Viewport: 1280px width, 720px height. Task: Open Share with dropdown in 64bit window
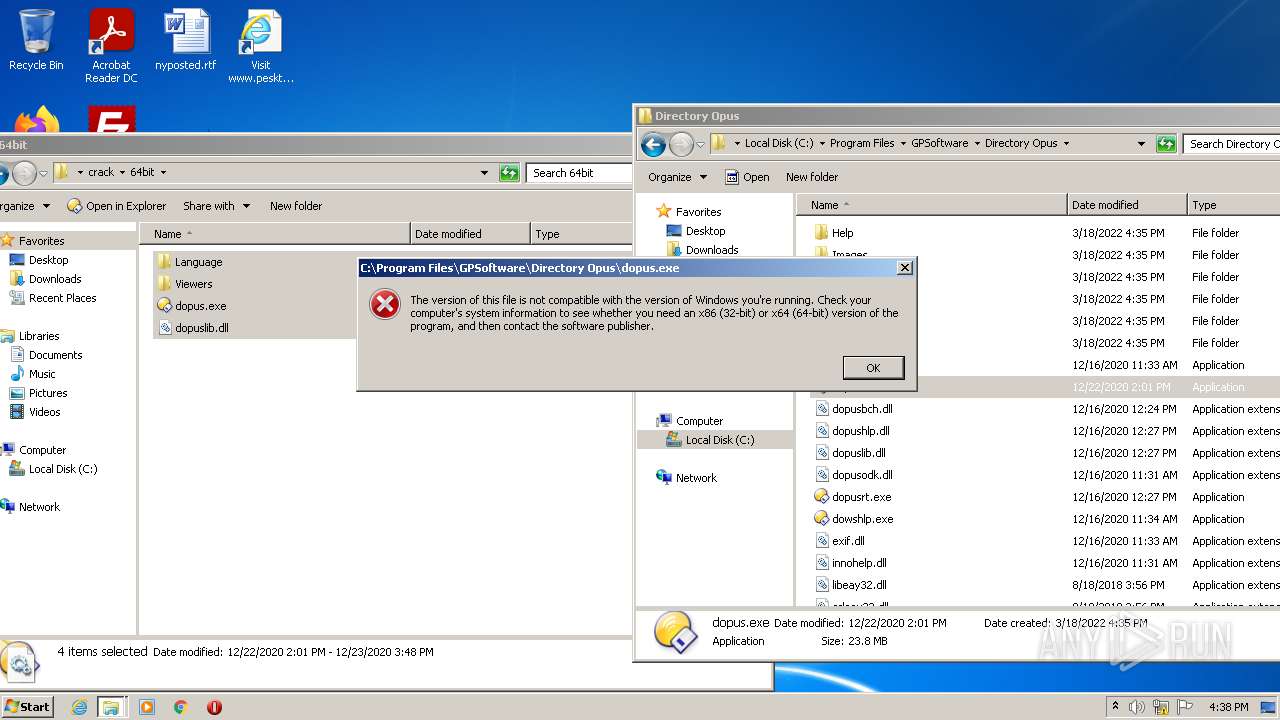click(x=216, y=206)
